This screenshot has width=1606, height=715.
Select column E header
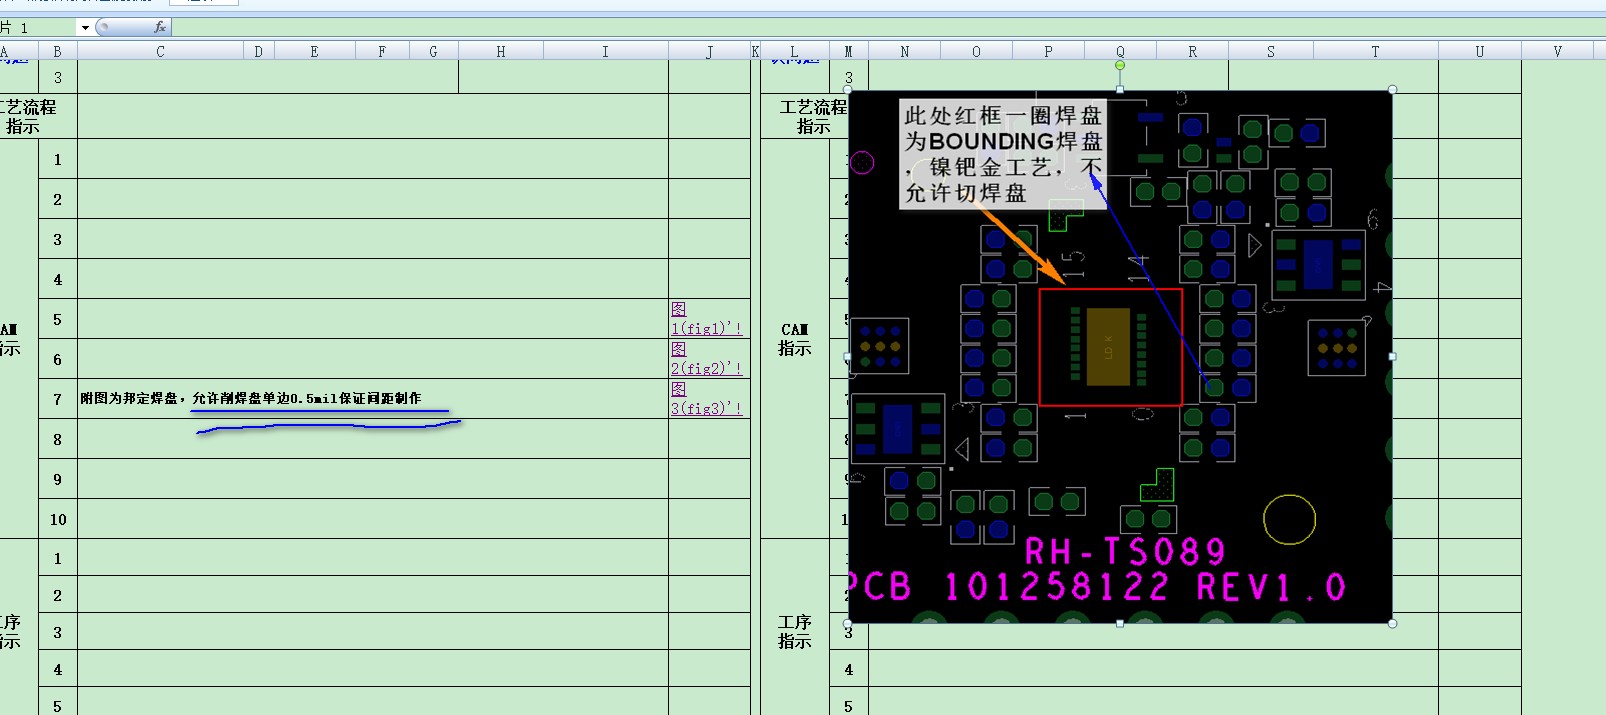(x=314, y=51)
